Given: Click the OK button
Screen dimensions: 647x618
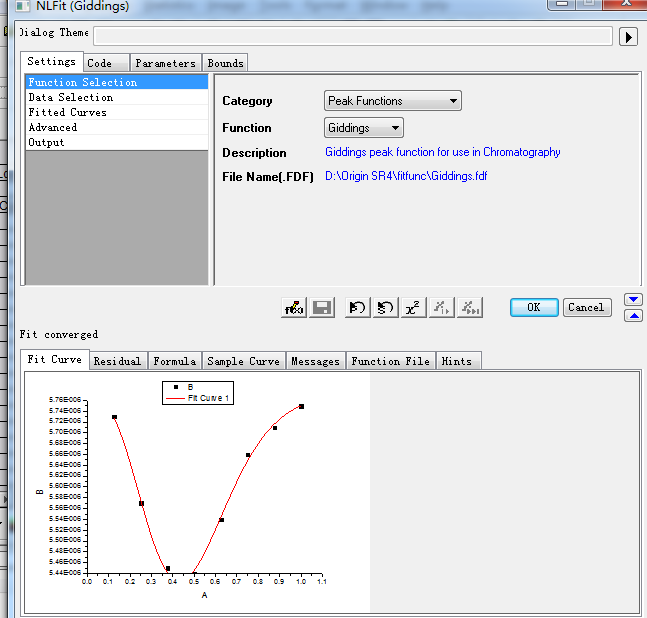Looking at the screenshot, I should (534, 307).
